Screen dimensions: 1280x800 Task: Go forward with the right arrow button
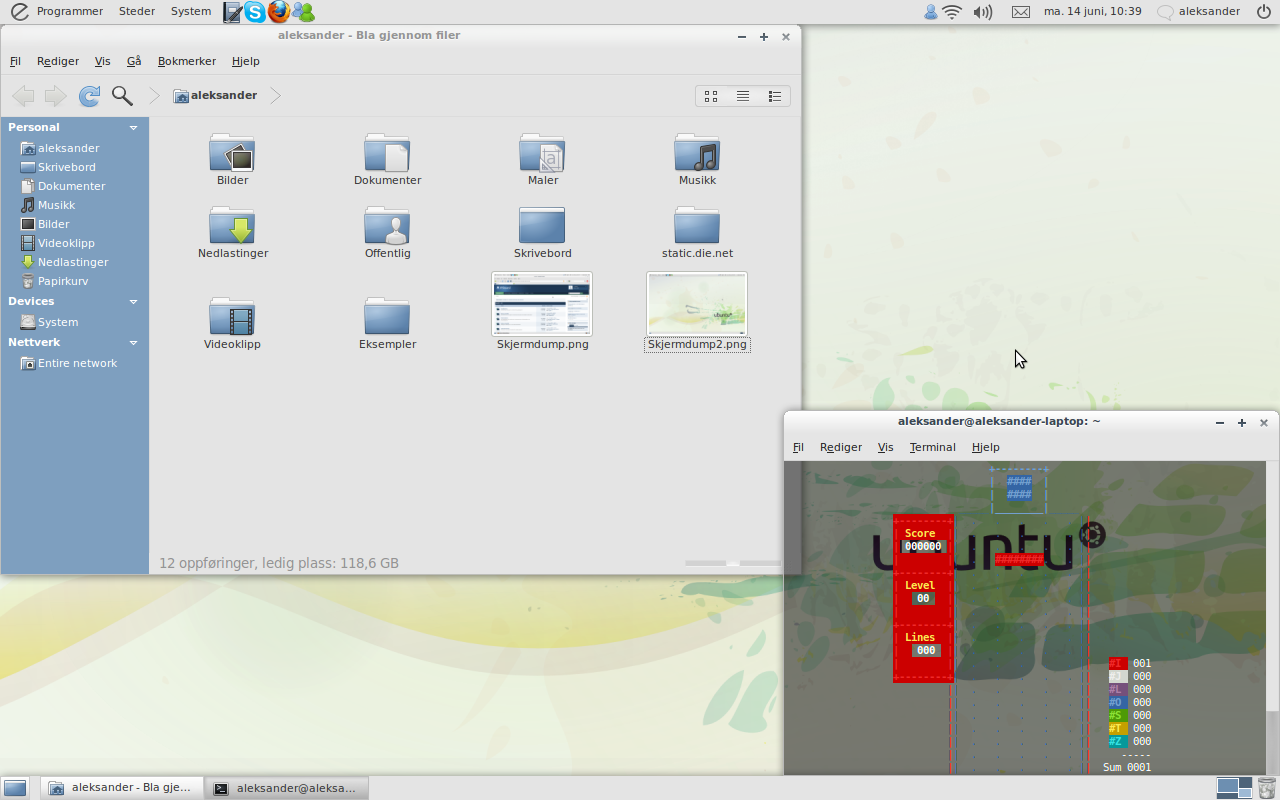pyautogui.click(x=55, y=96)
